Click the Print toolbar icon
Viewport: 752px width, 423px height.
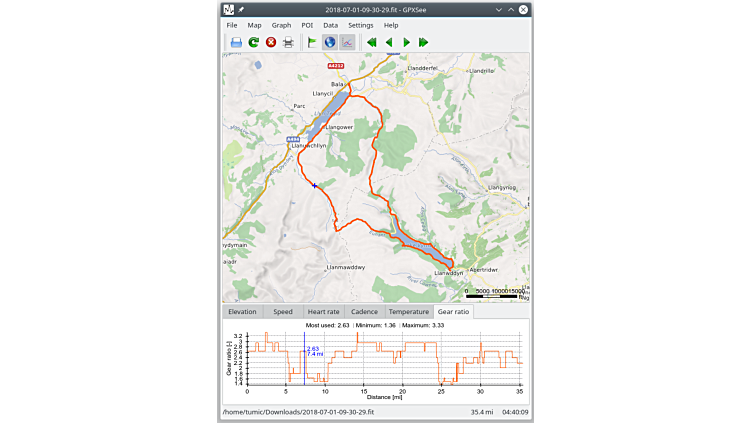pyautogui.click(x=288, y=42)
